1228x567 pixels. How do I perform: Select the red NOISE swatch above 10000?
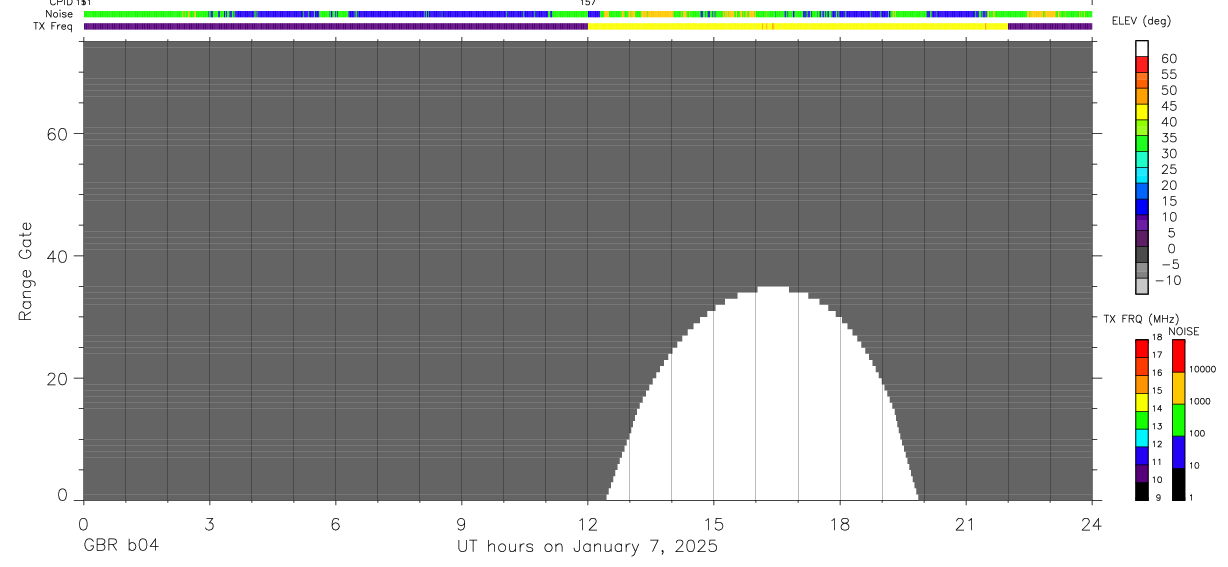[1178, 356]
